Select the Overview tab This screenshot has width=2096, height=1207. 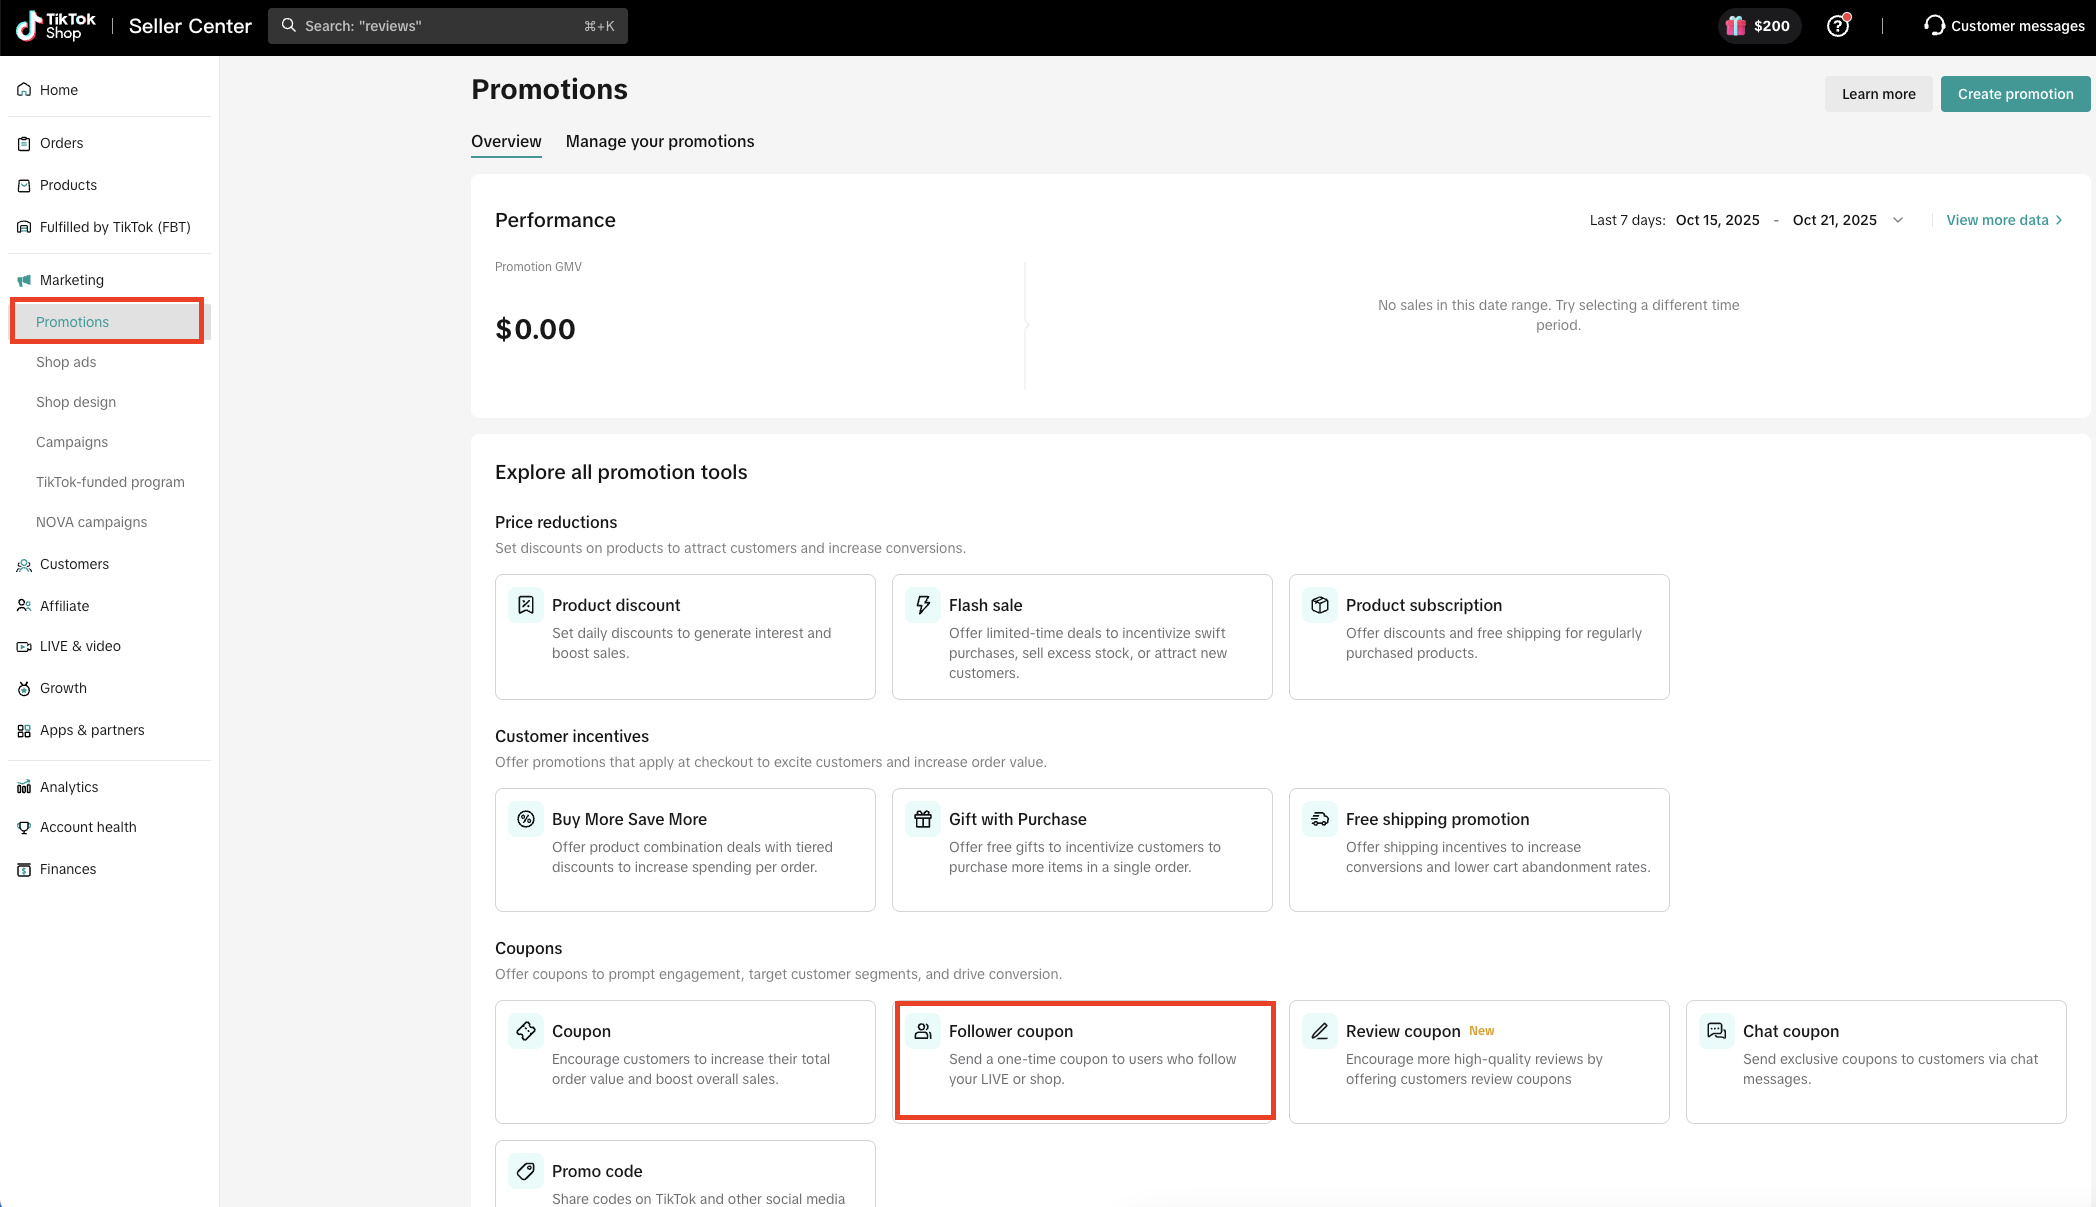coord(506,142)
